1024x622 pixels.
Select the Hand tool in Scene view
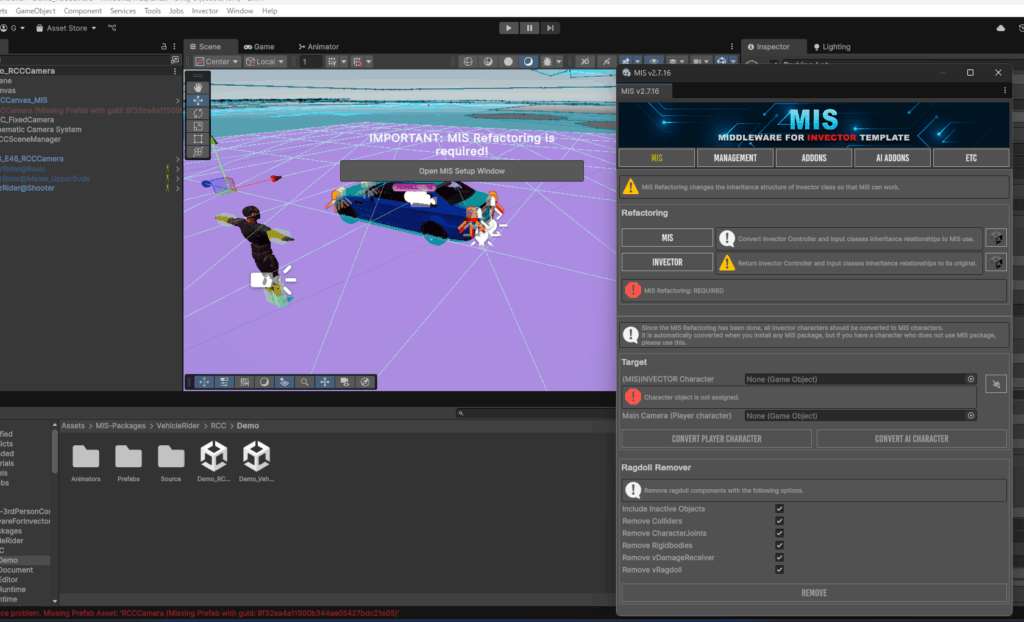[198, 87]
